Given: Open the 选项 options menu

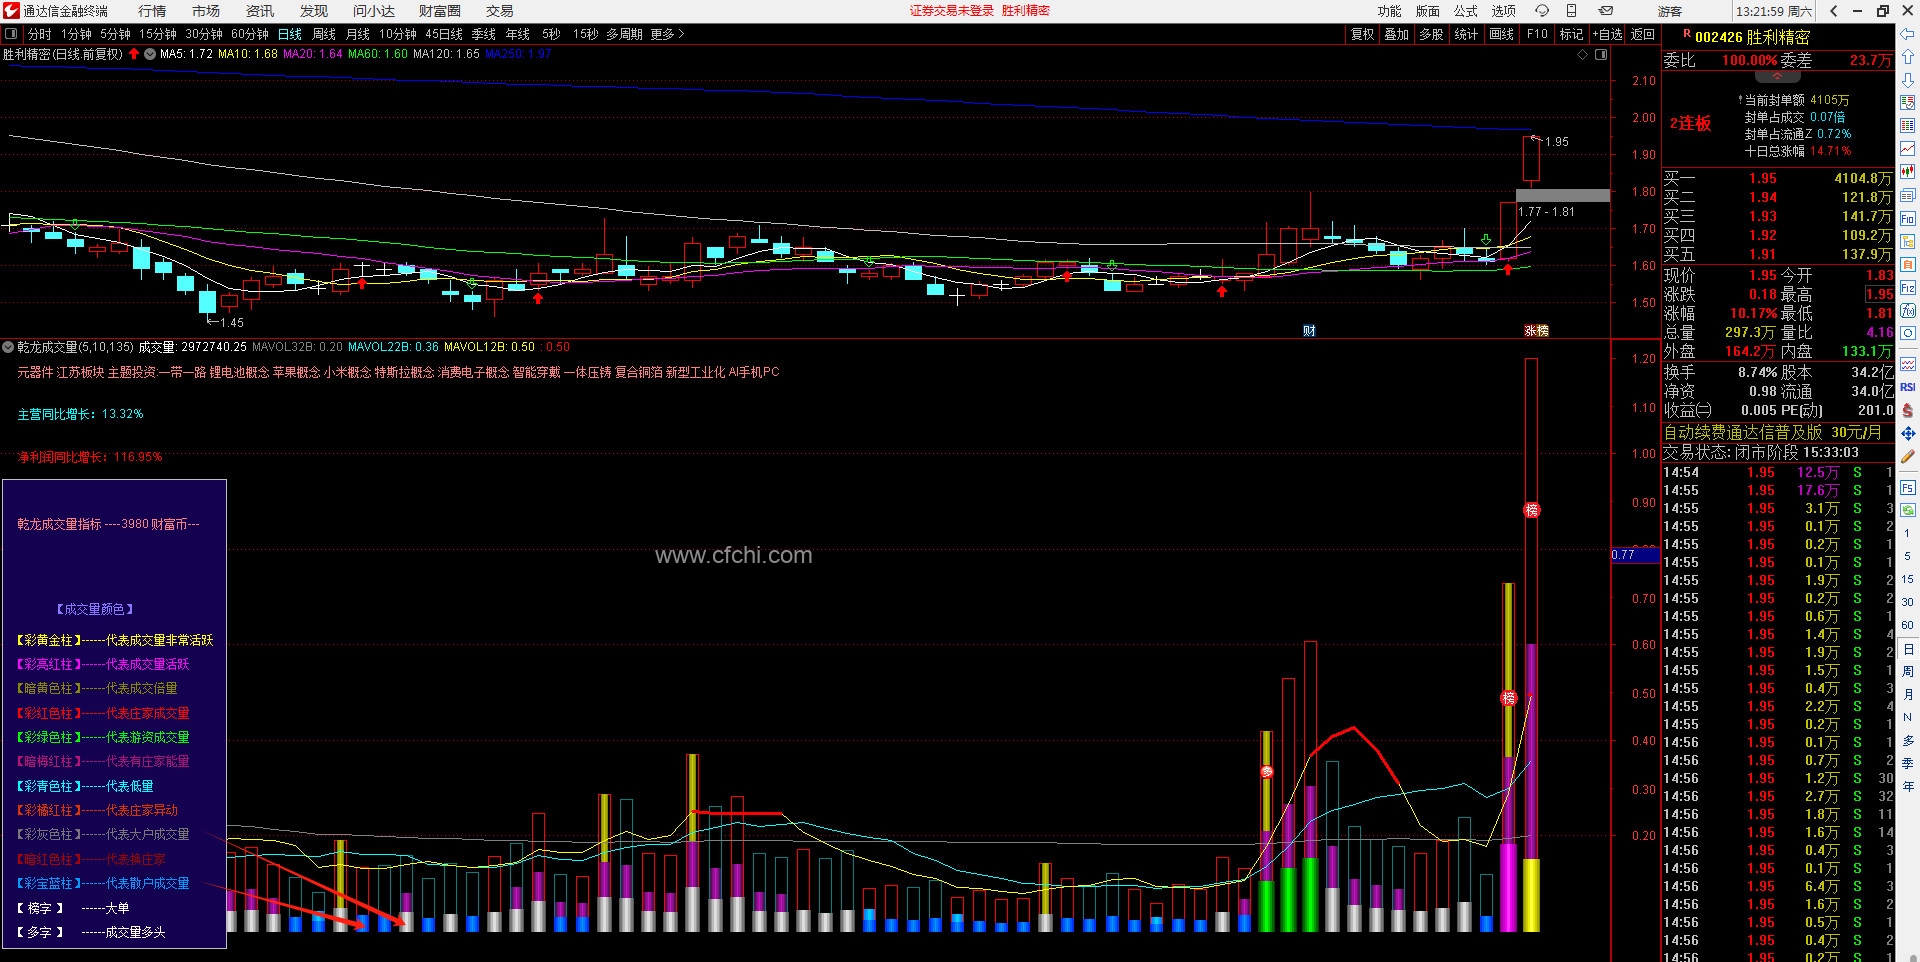Looking at the screenshot, I should click(1504, 11).
